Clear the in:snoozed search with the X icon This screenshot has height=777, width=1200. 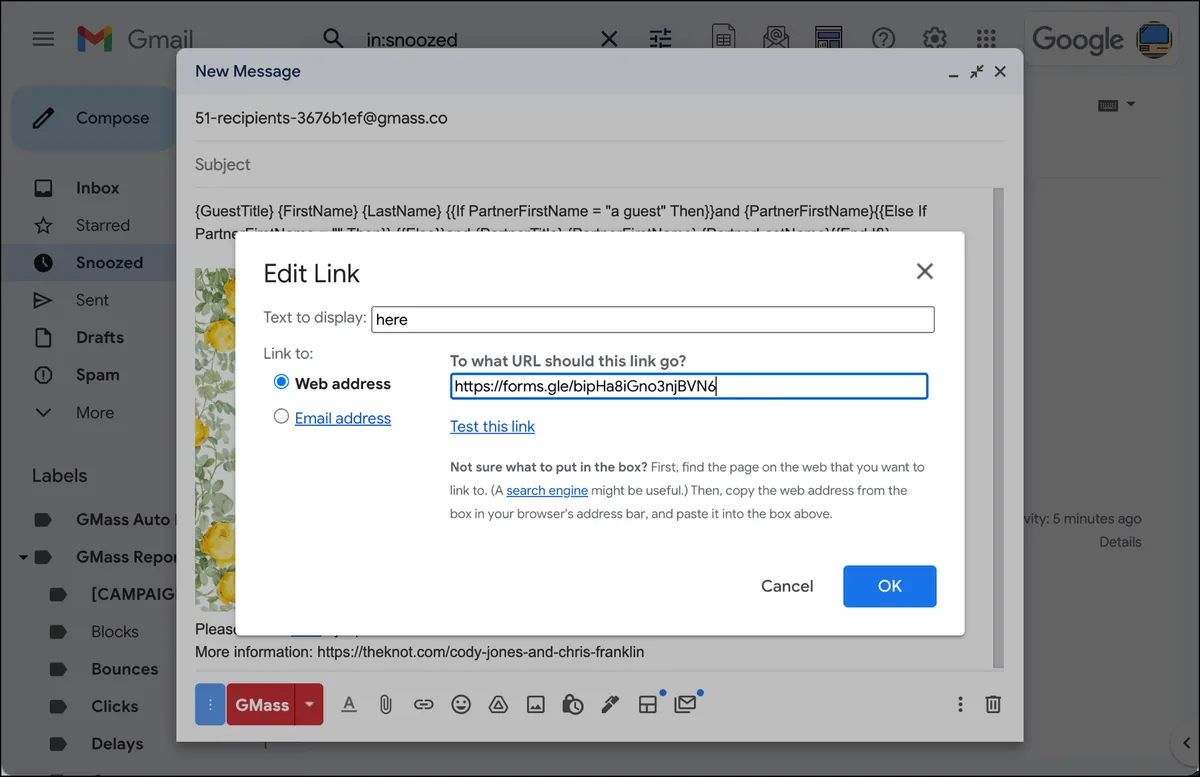(x=609, y=39)
